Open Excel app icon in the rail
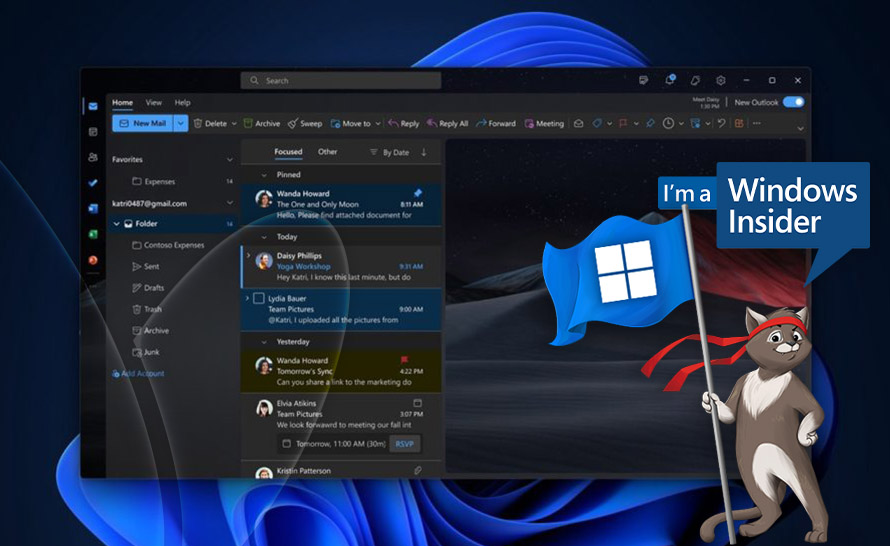The image size is (890, 546). coord(93,234)
